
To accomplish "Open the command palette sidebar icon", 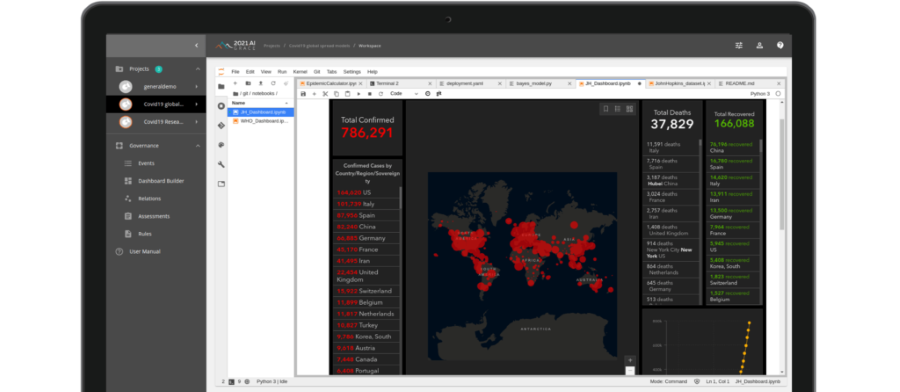I will [x=221, y=145].
